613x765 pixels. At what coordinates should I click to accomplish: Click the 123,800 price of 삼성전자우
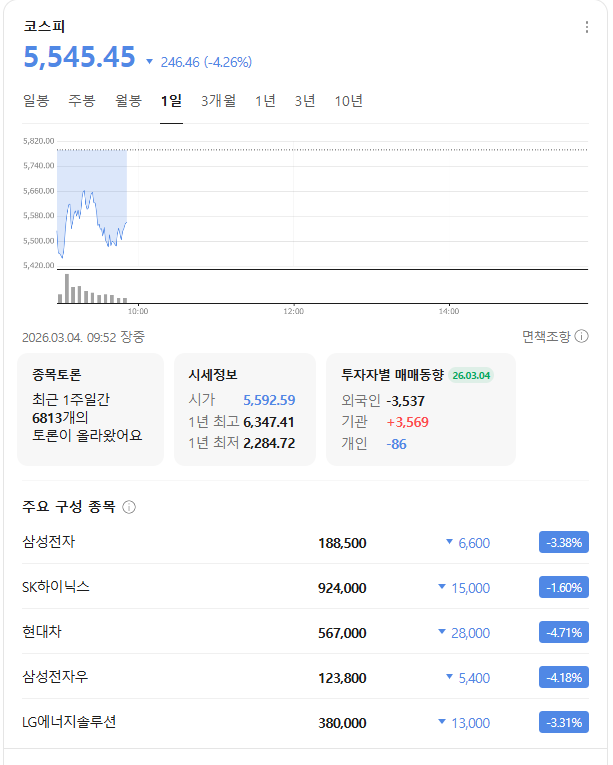pos(342,678)
